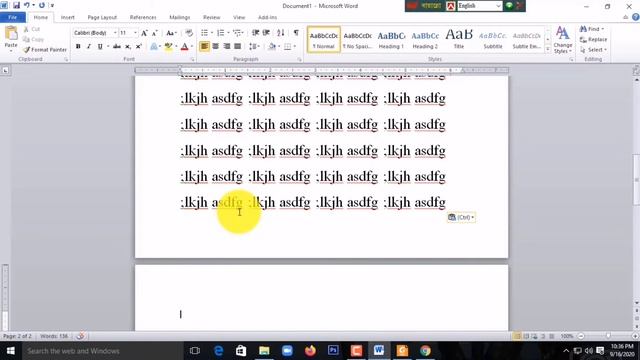Image resolution: width=640 pixels, height=360 pixels.
Task: Click the Replace button
Action: pyautogui.click(x=593, y=40)
